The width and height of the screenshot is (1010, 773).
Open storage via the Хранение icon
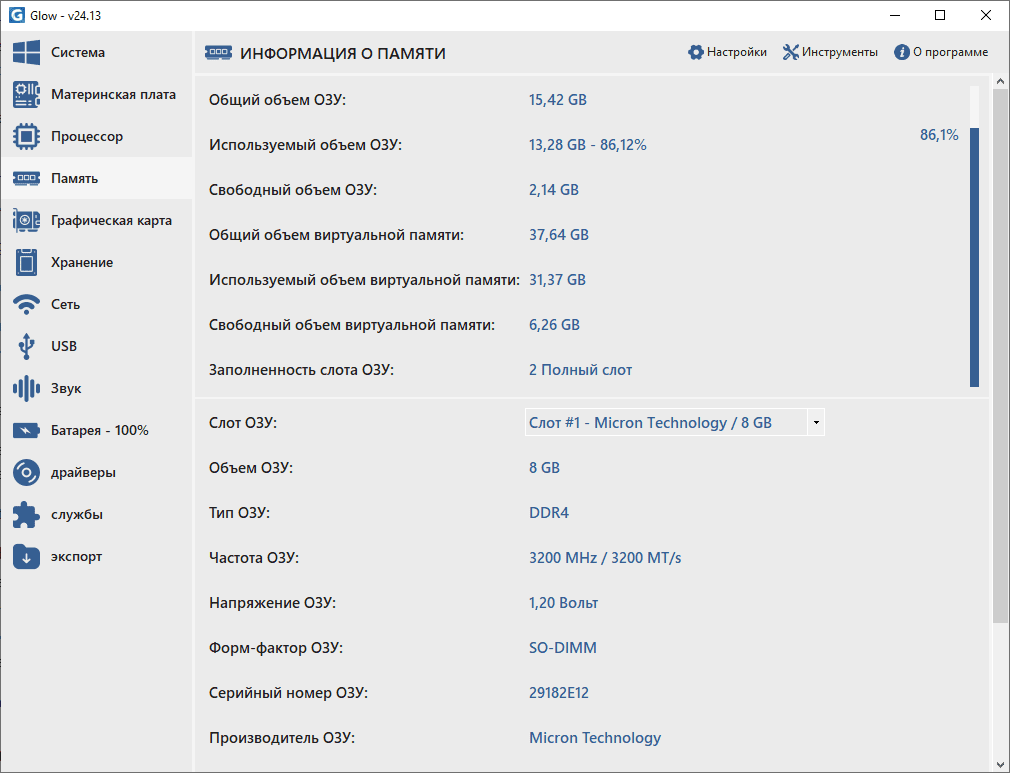click(26, 263)
